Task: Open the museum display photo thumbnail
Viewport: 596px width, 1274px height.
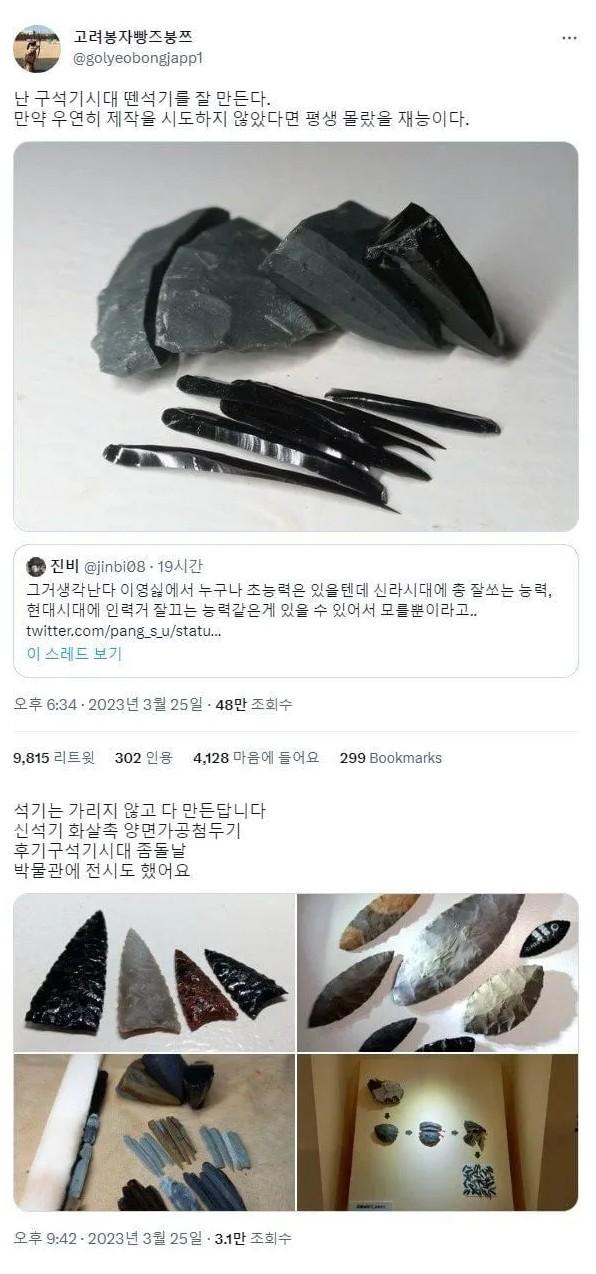Action: [x=437, y=1132]
